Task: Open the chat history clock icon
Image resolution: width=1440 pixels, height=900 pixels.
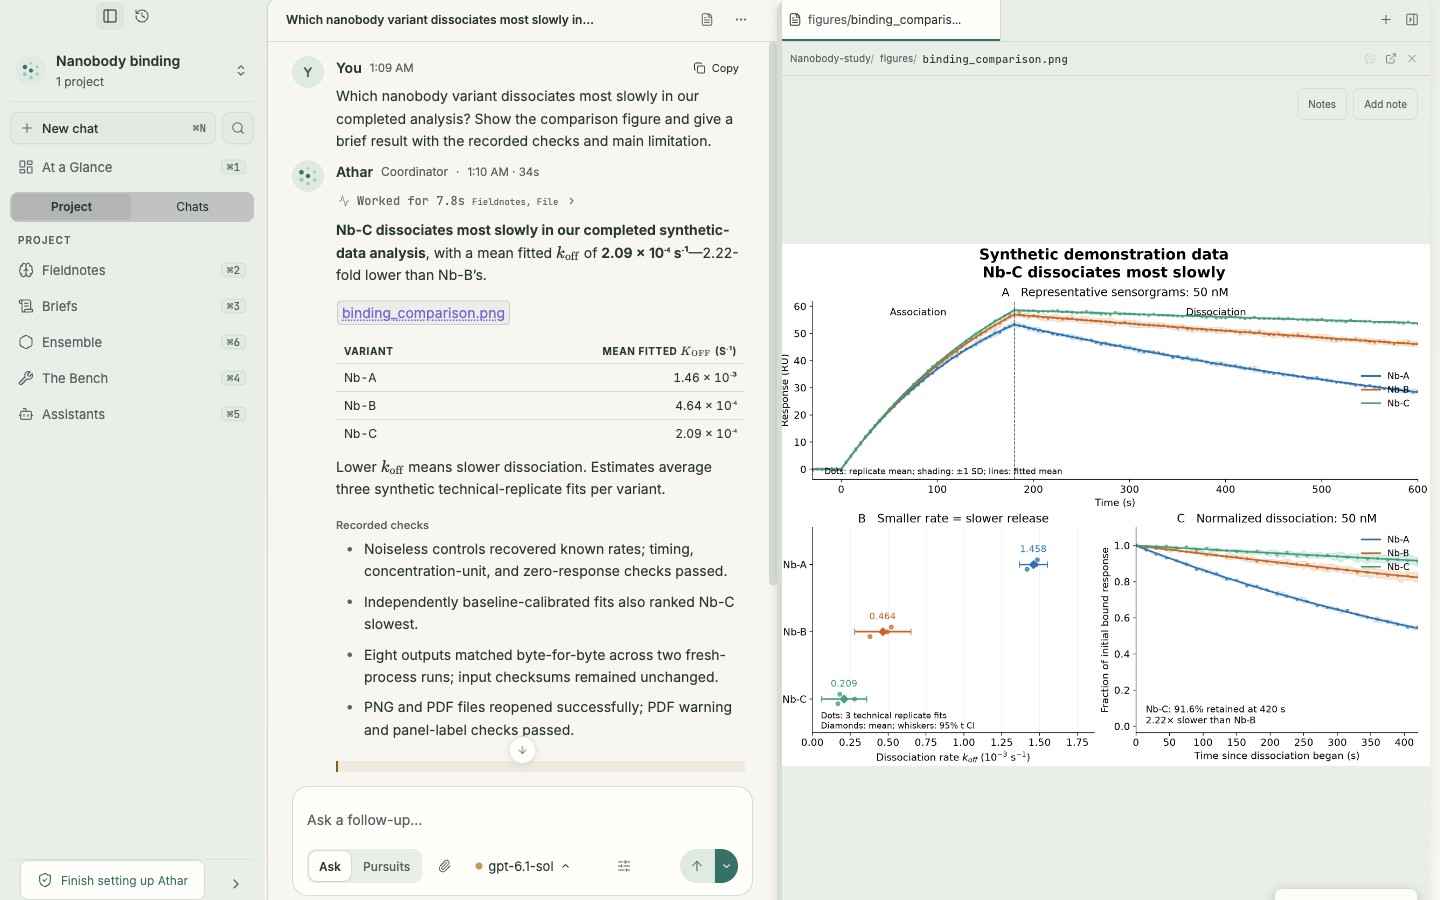Action: pos(142,16)
